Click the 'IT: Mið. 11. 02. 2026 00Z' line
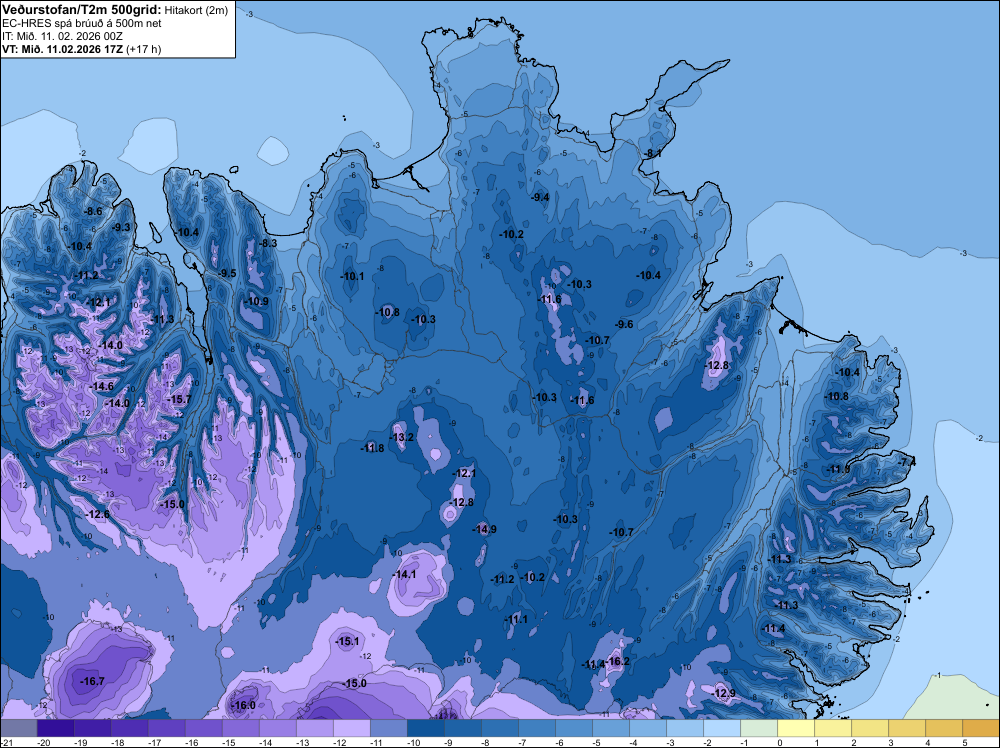This screenshot has width=1000, height=748. pyautogui.click(x=62, y=36)
